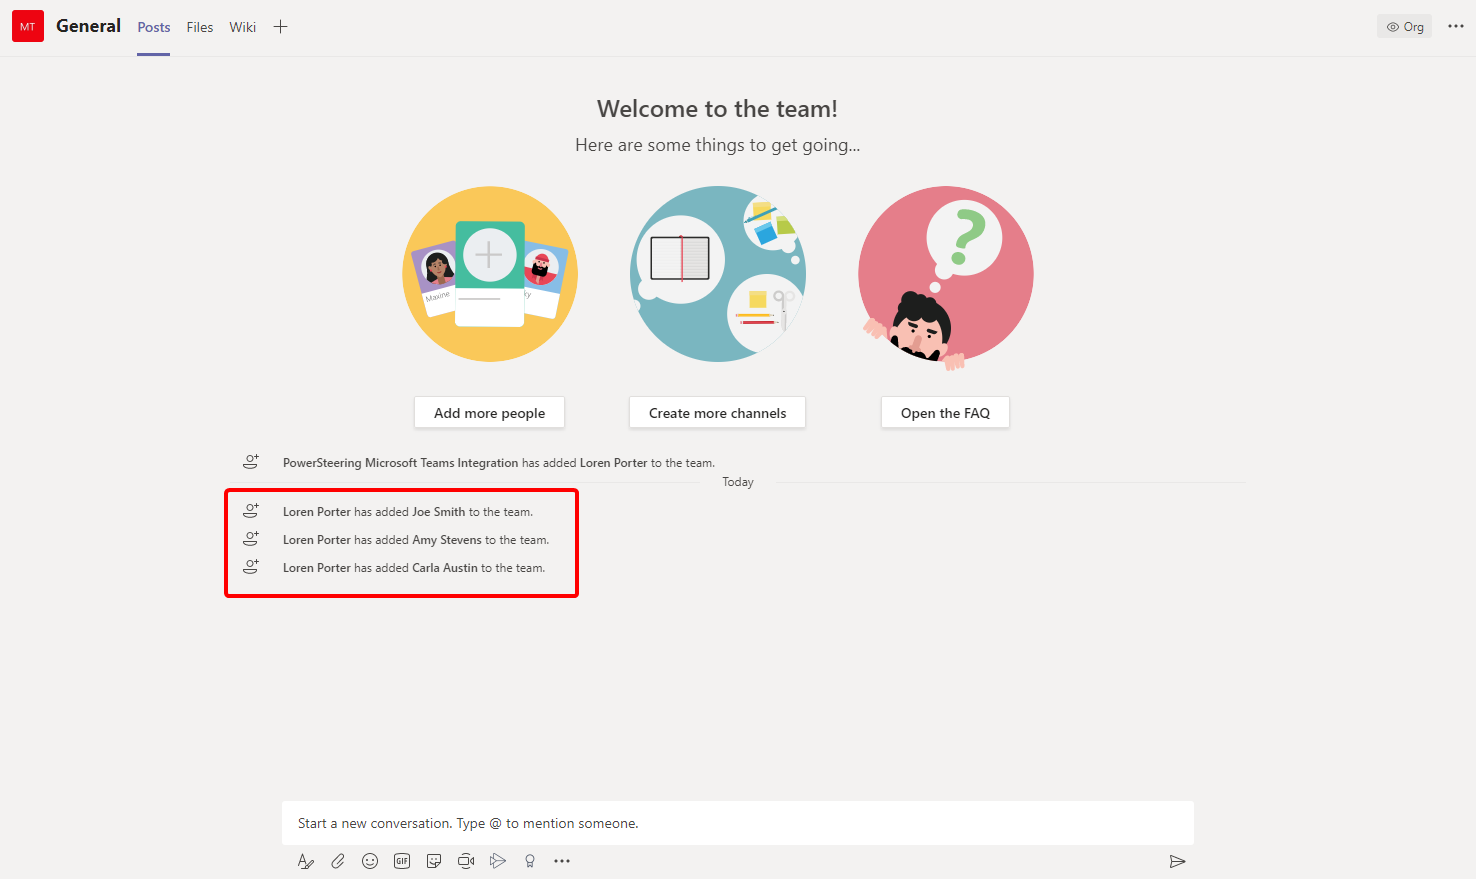Click the Attach file paperclip icon
This screenshot has height=879, width=1476.
(x=338, y=861)
